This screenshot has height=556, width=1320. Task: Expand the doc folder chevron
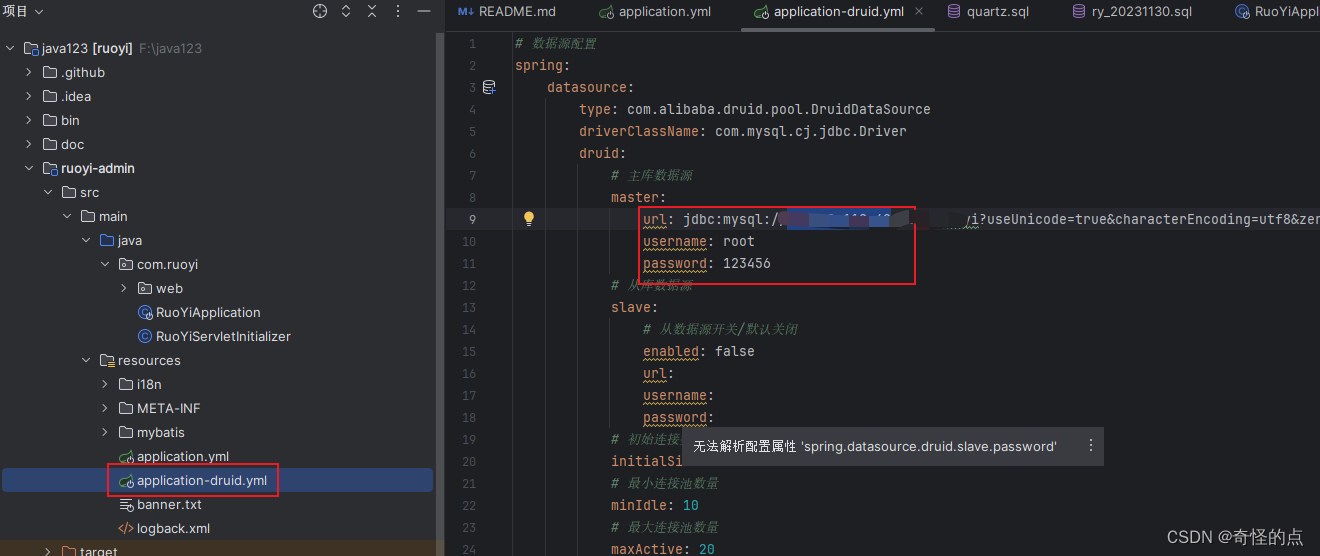30,145
